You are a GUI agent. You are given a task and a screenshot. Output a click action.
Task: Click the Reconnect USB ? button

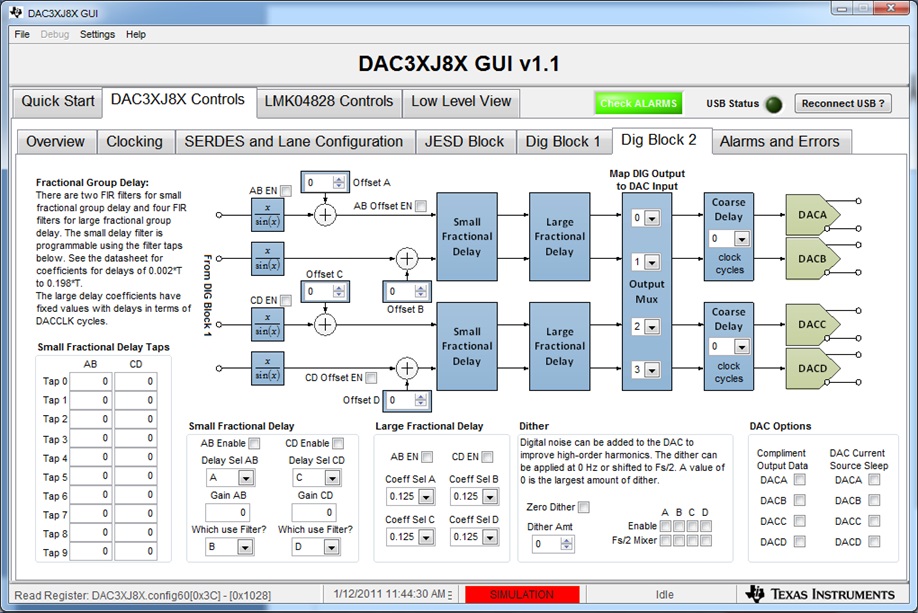coord(843,104)
